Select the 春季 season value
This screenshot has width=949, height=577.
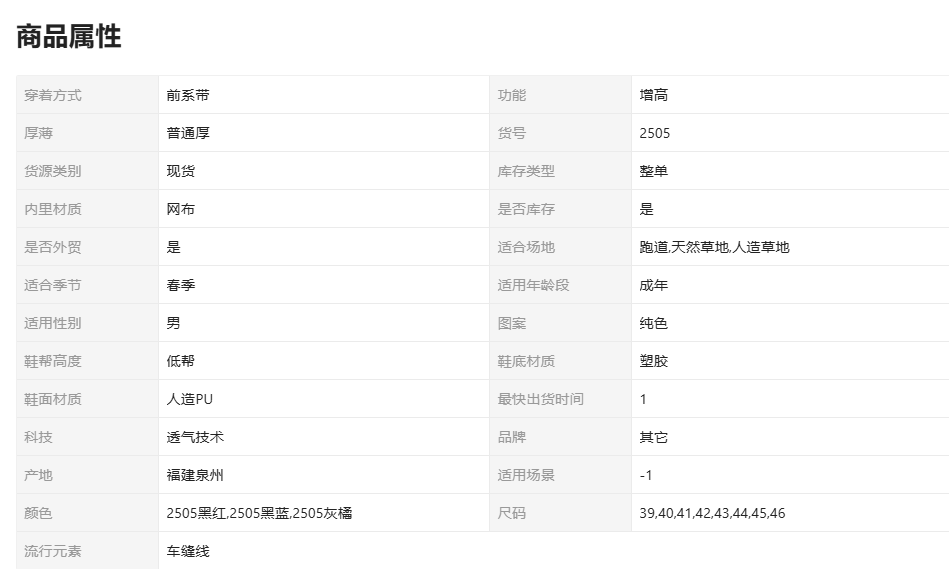pyautogui.click(x=181, y=285)
